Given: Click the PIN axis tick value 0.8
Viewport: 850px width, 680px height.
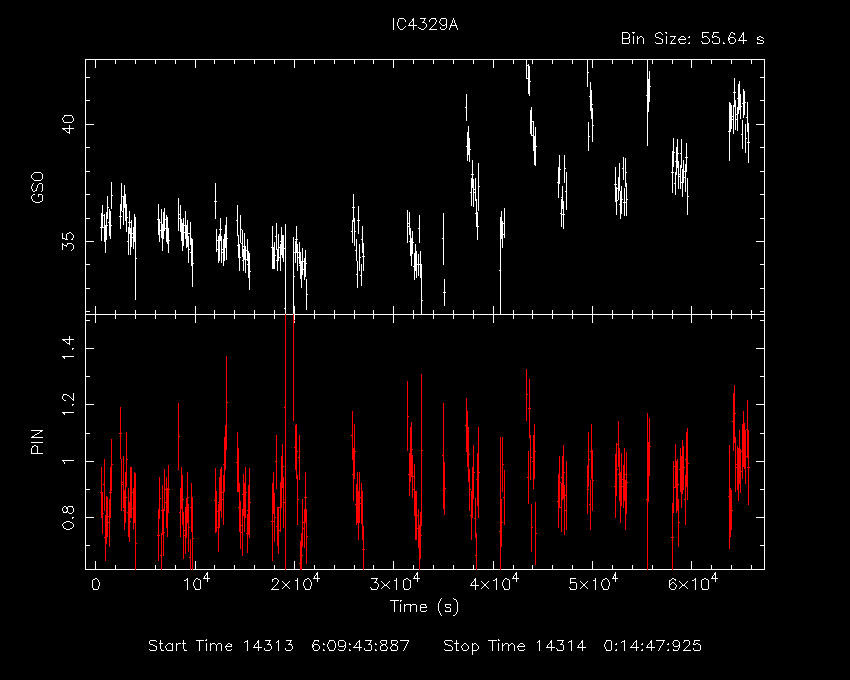Looking at the screenshot, I should [68, 518].
